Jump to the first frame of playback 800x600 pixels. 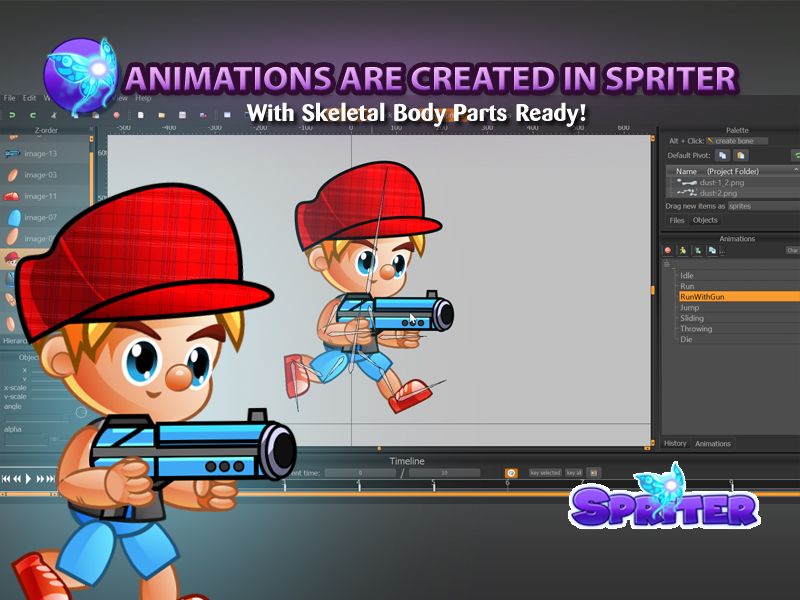[x=6, y=479]
